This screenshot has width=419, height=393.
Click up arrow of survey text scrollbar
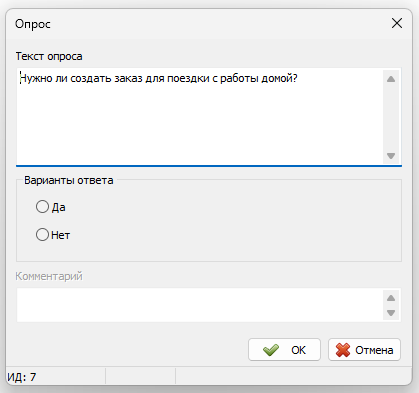pyautogui.click(x=391, y=79)
